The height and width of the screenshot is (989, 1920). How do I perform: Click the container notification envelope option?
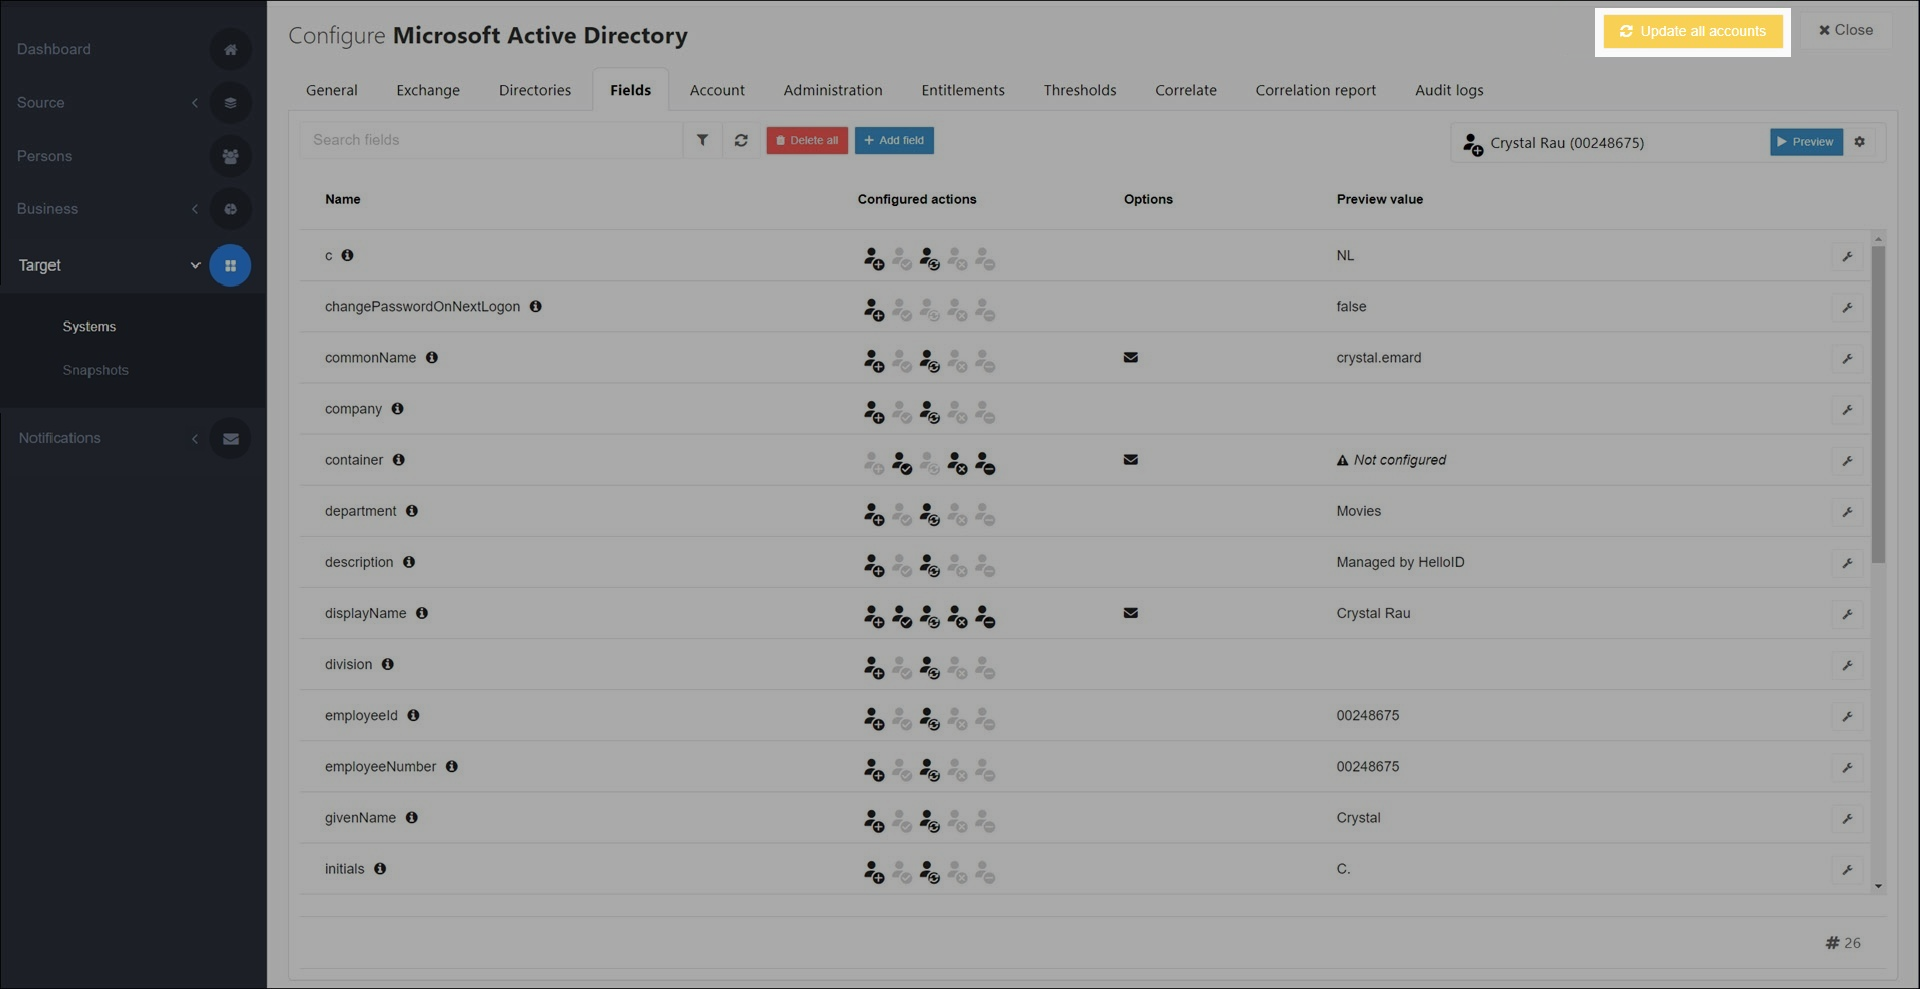tap(1130, 459)
